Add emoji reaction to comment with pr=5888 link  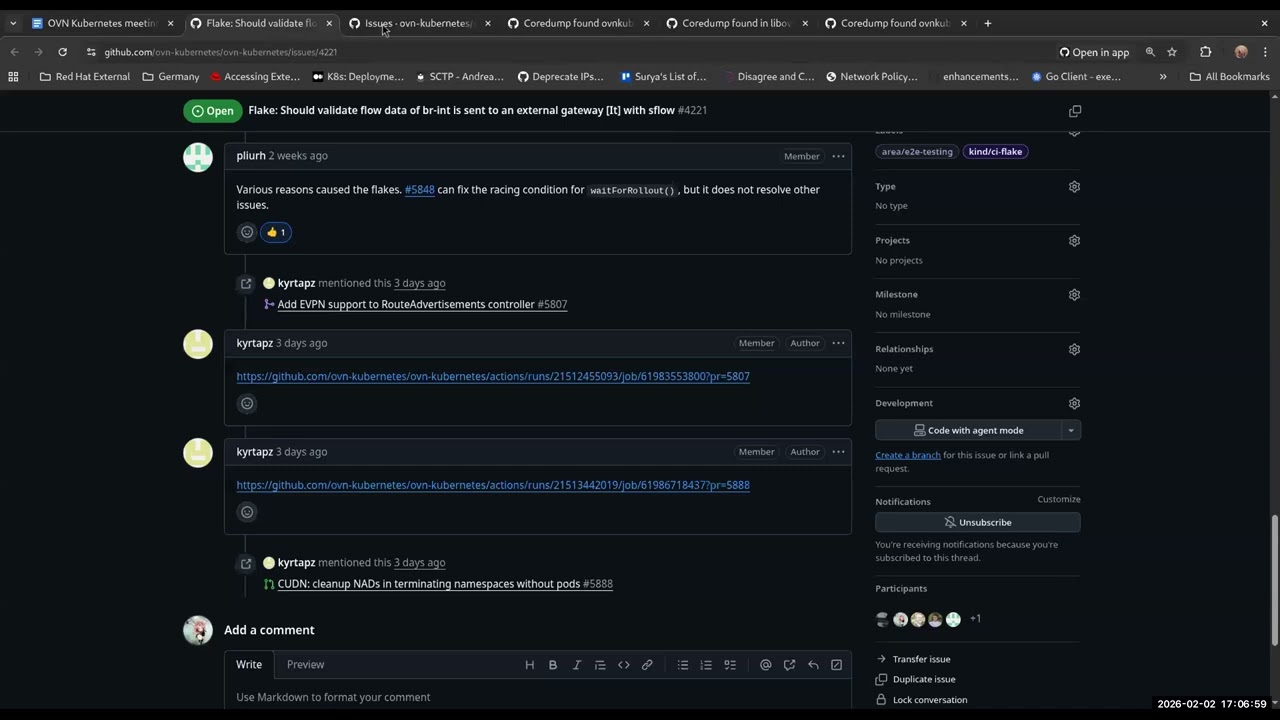247,512
